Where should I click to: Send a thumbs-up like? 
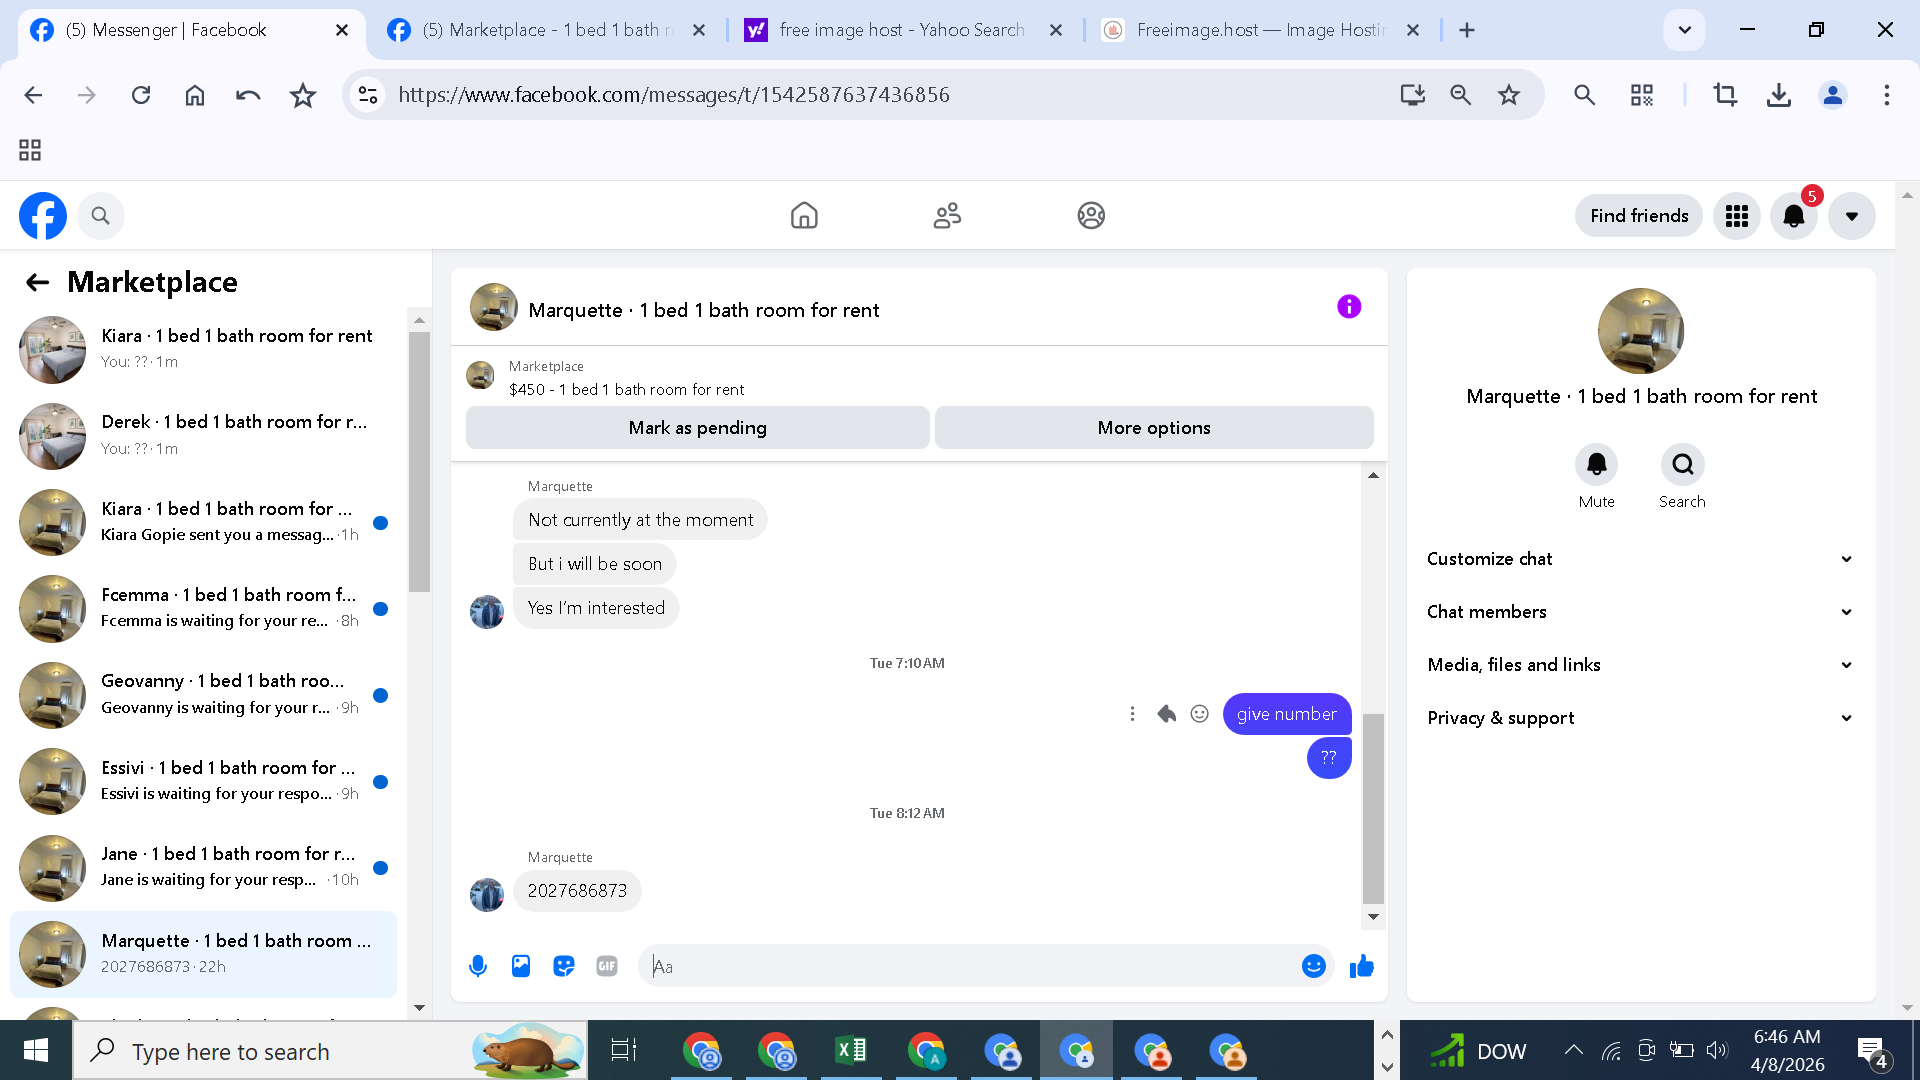coord(1361,966)
